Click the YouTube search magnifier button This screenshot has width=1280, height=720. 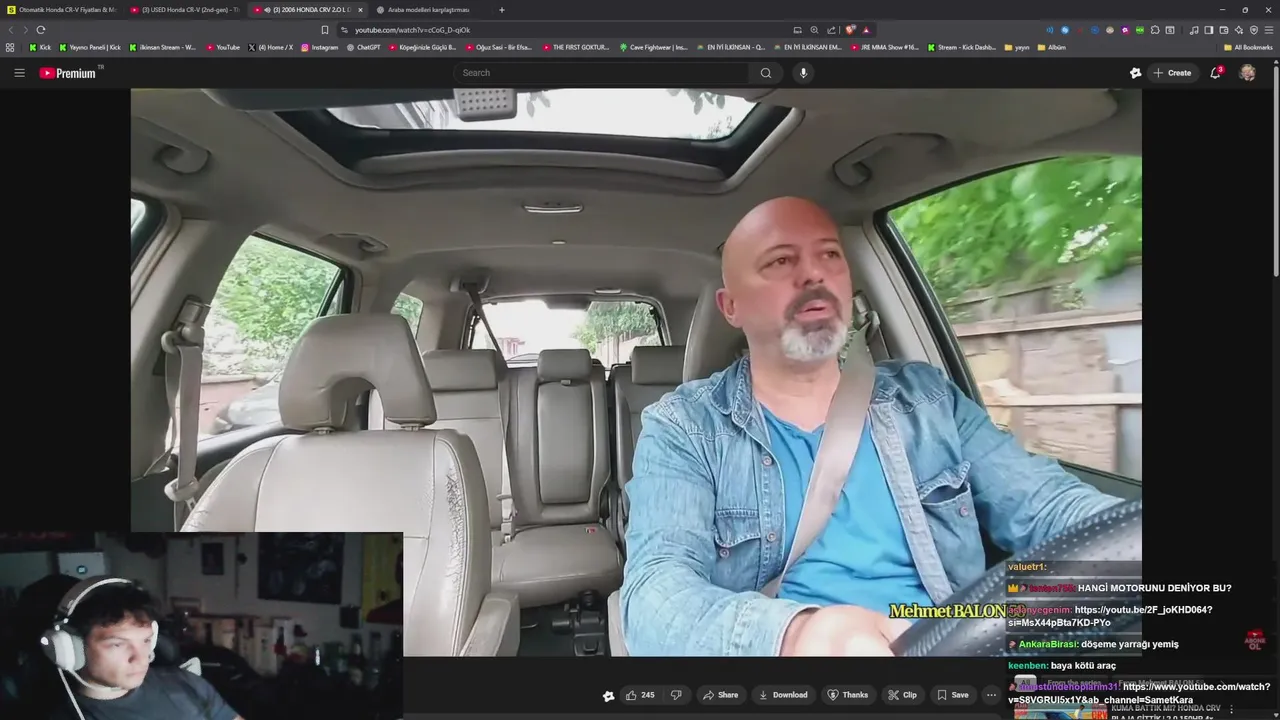coord(766,73)
